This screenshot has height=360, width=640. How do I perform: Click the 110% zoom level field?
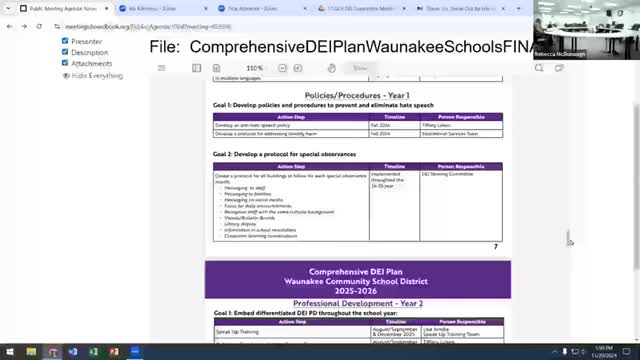click(x=254, y=68)
